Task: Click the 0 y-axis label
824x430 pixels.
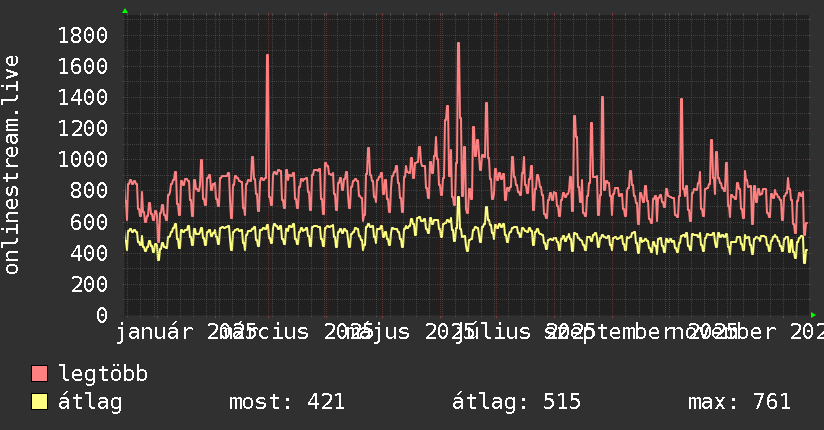Action: point(102,315)
